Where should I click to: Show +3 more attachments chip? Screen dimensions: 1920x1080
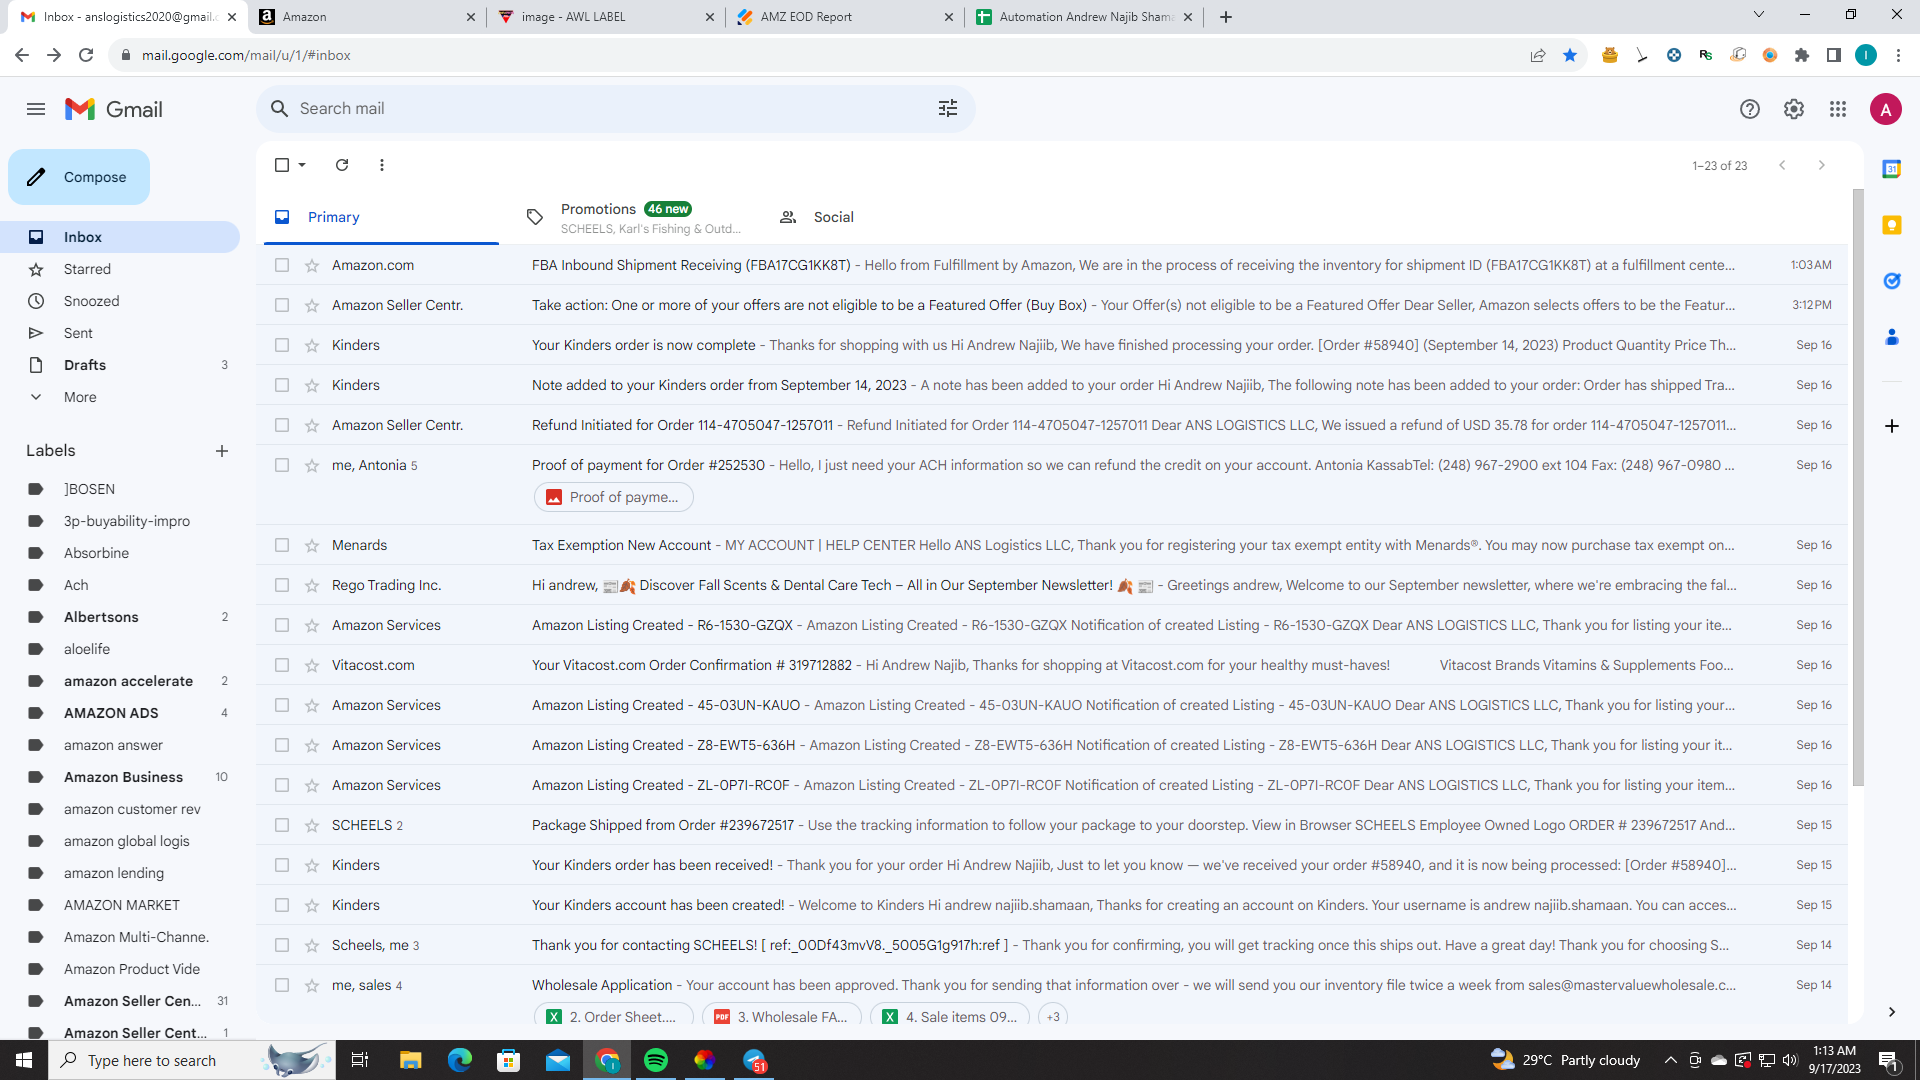[1053, 1016]
